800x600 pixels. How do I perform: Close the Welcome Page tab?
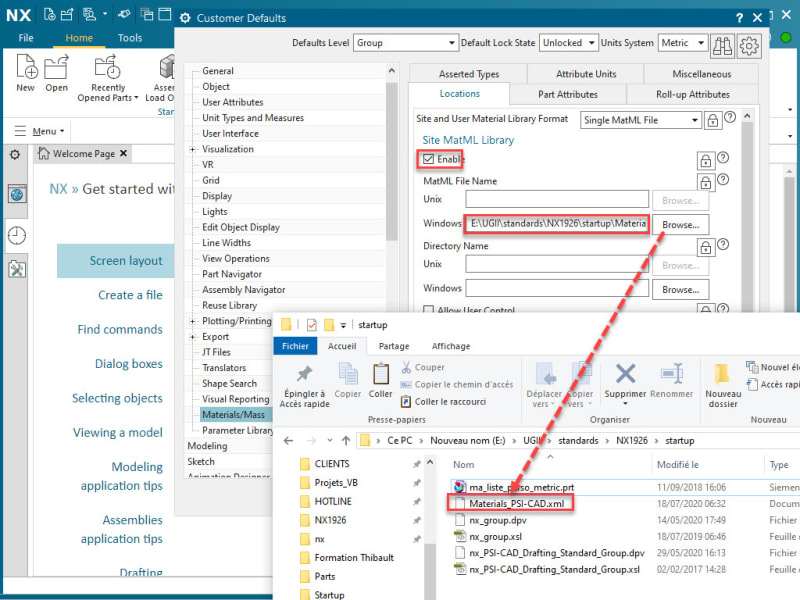click(123, 153)
